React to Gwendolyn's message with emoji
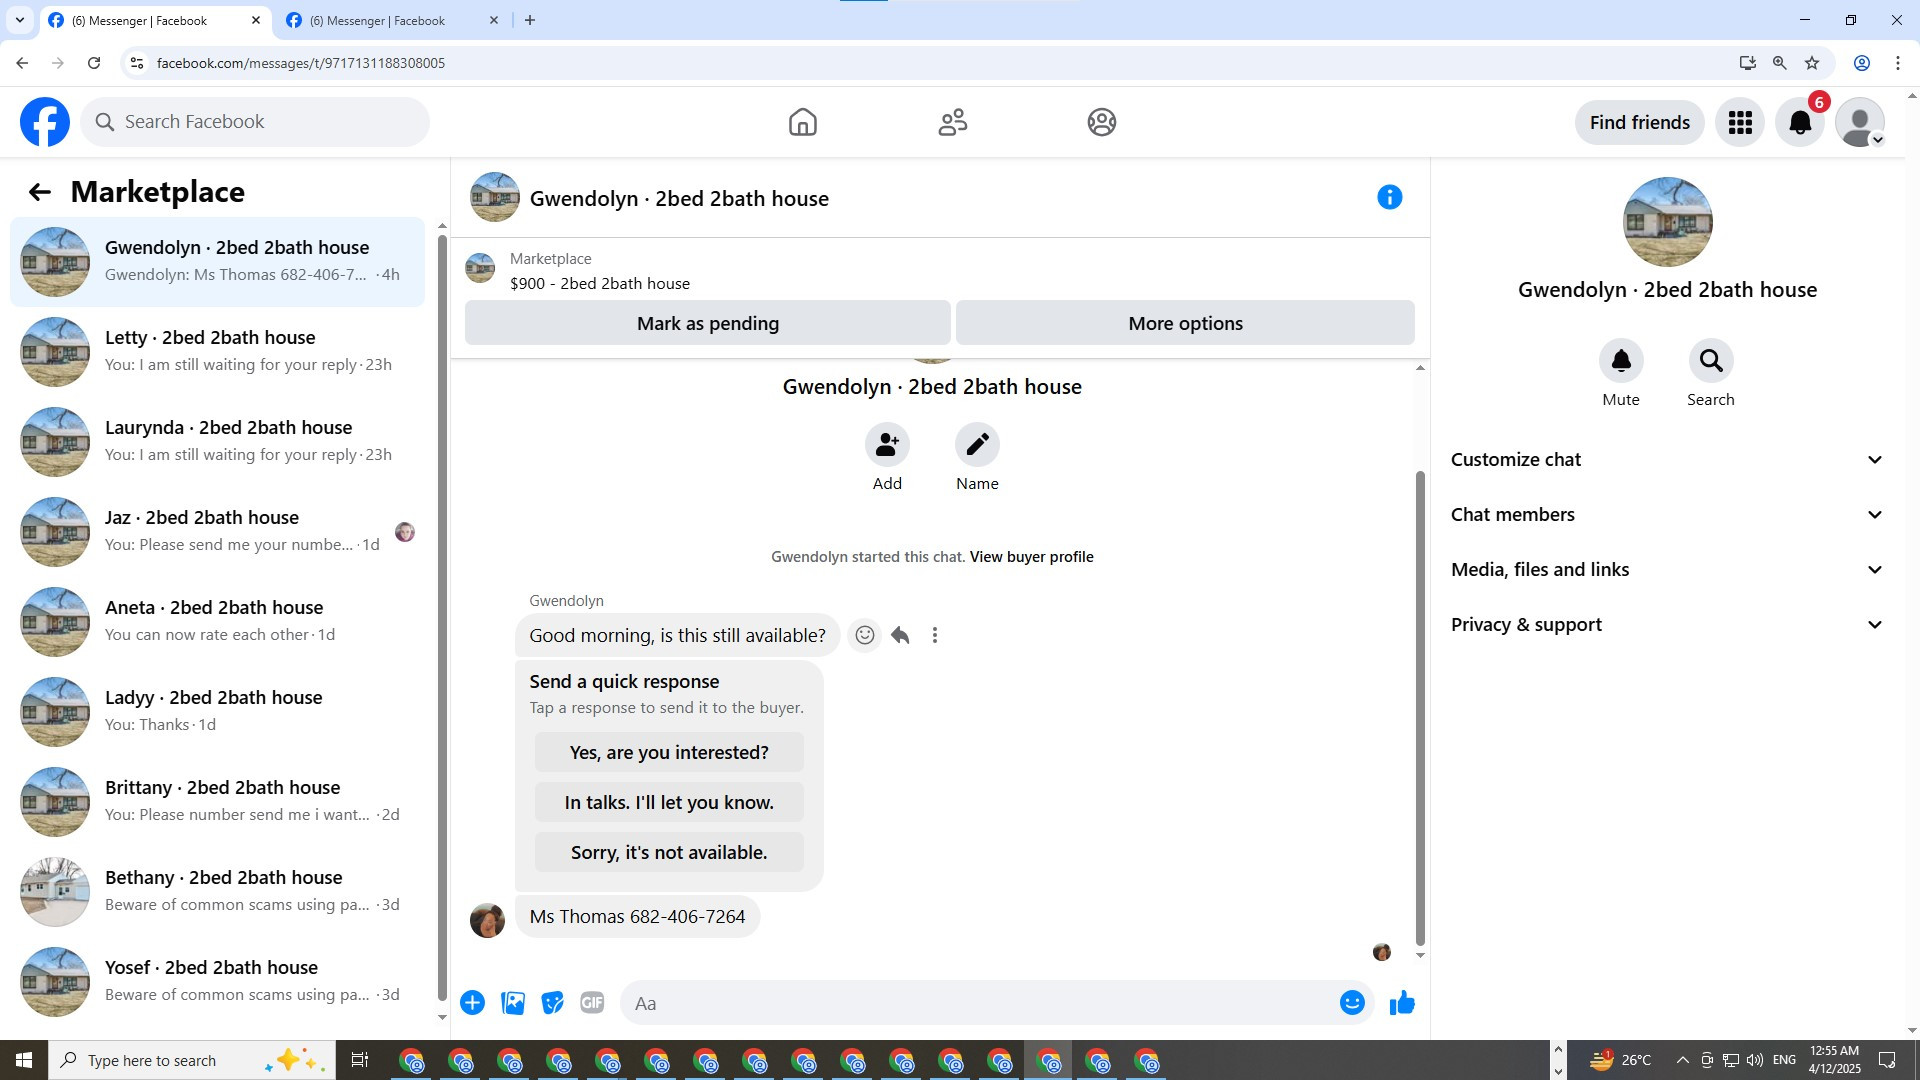 pyautogui.click(x=865, y=635)
